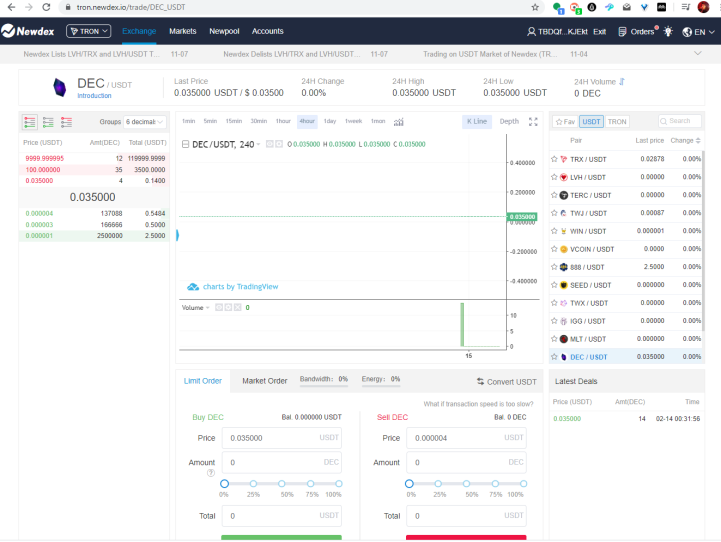Open the Orders list icon
Screen dimensions: 721x542
click(622, 32)
